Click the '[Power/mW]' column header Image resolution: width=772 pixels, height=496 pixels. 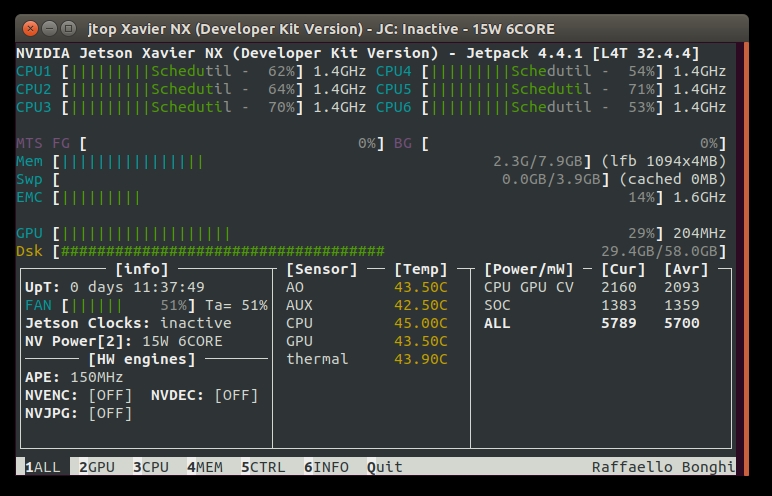[529, 269]
